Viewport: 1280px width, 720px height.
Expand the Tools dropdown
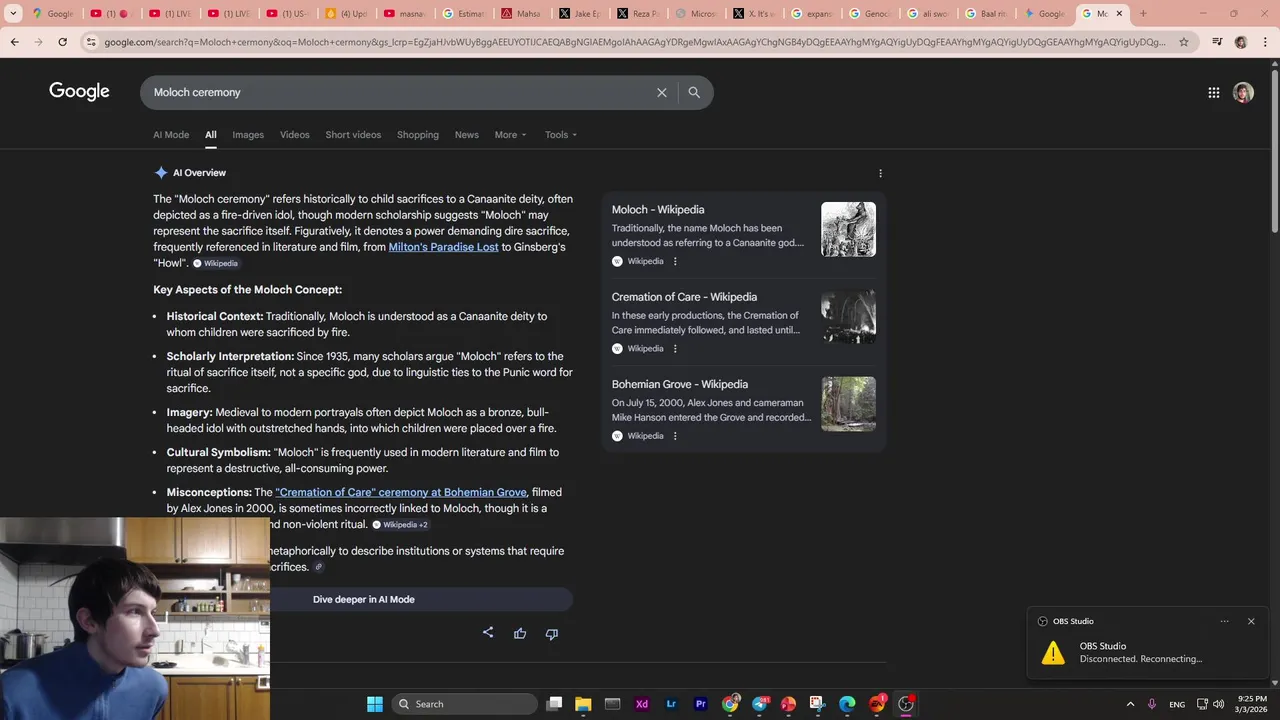pos(561,135)
